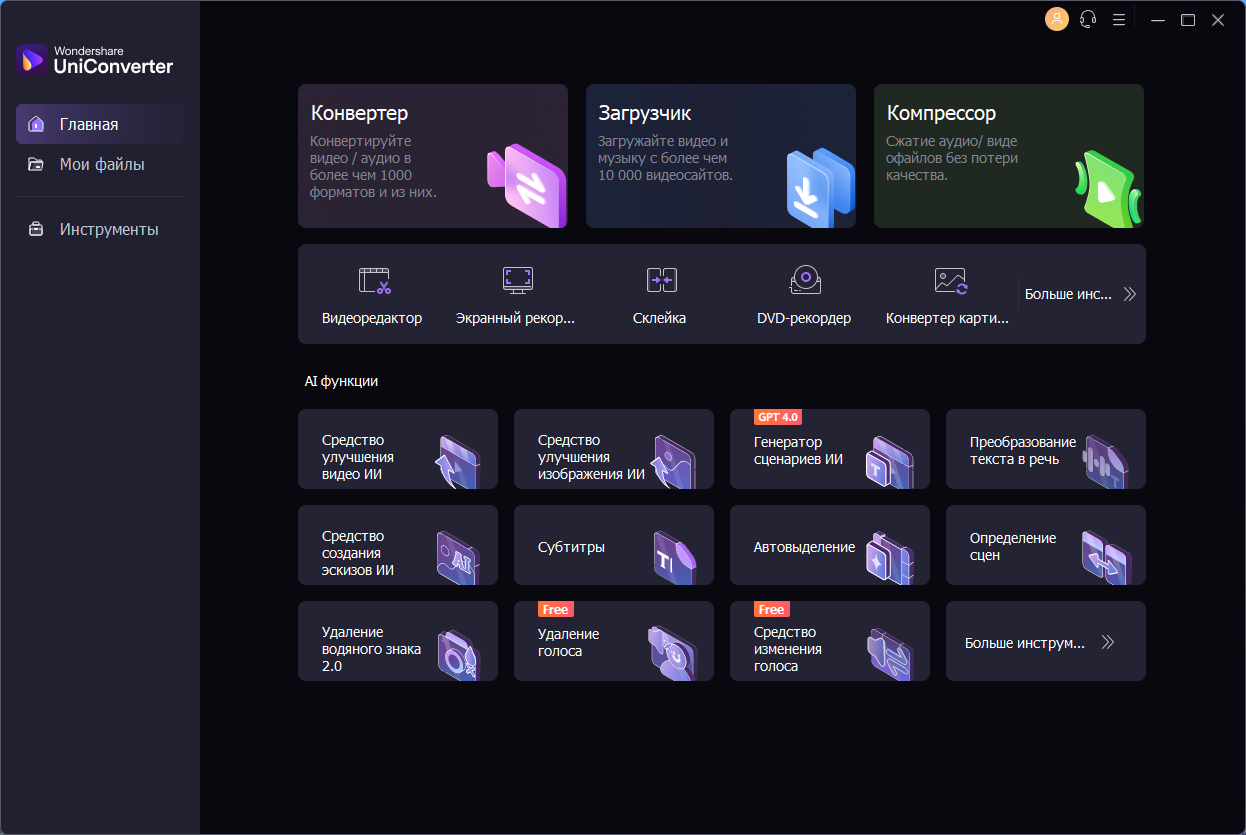
Task: Open the user account avatar icon
Action: pyautogui.click(x=1057, y=19)
